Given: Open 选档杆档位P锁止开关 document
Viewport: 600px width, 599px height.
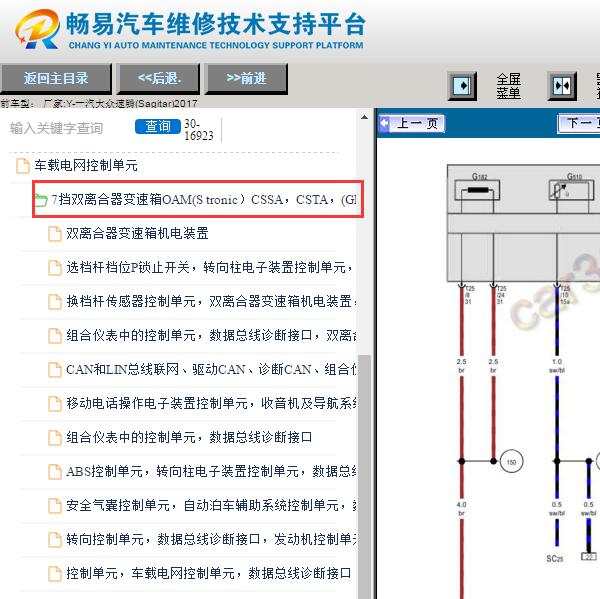Looking at the screenshot, I should 209,268.
